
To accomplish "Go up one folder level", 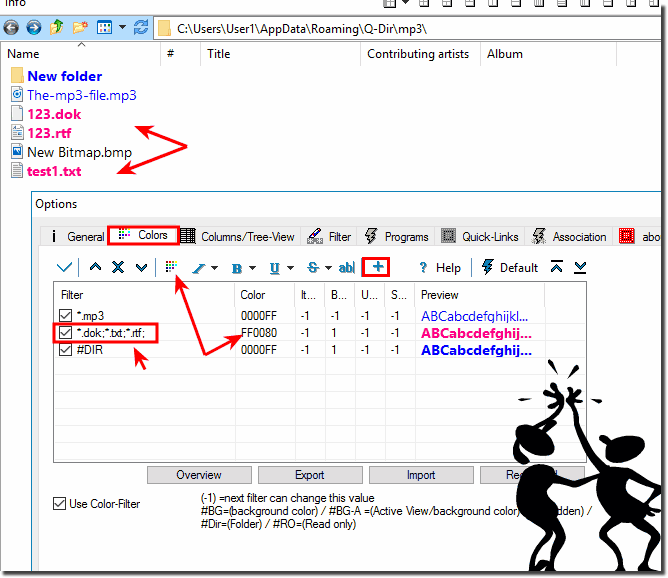I will [x=56, y=28].
